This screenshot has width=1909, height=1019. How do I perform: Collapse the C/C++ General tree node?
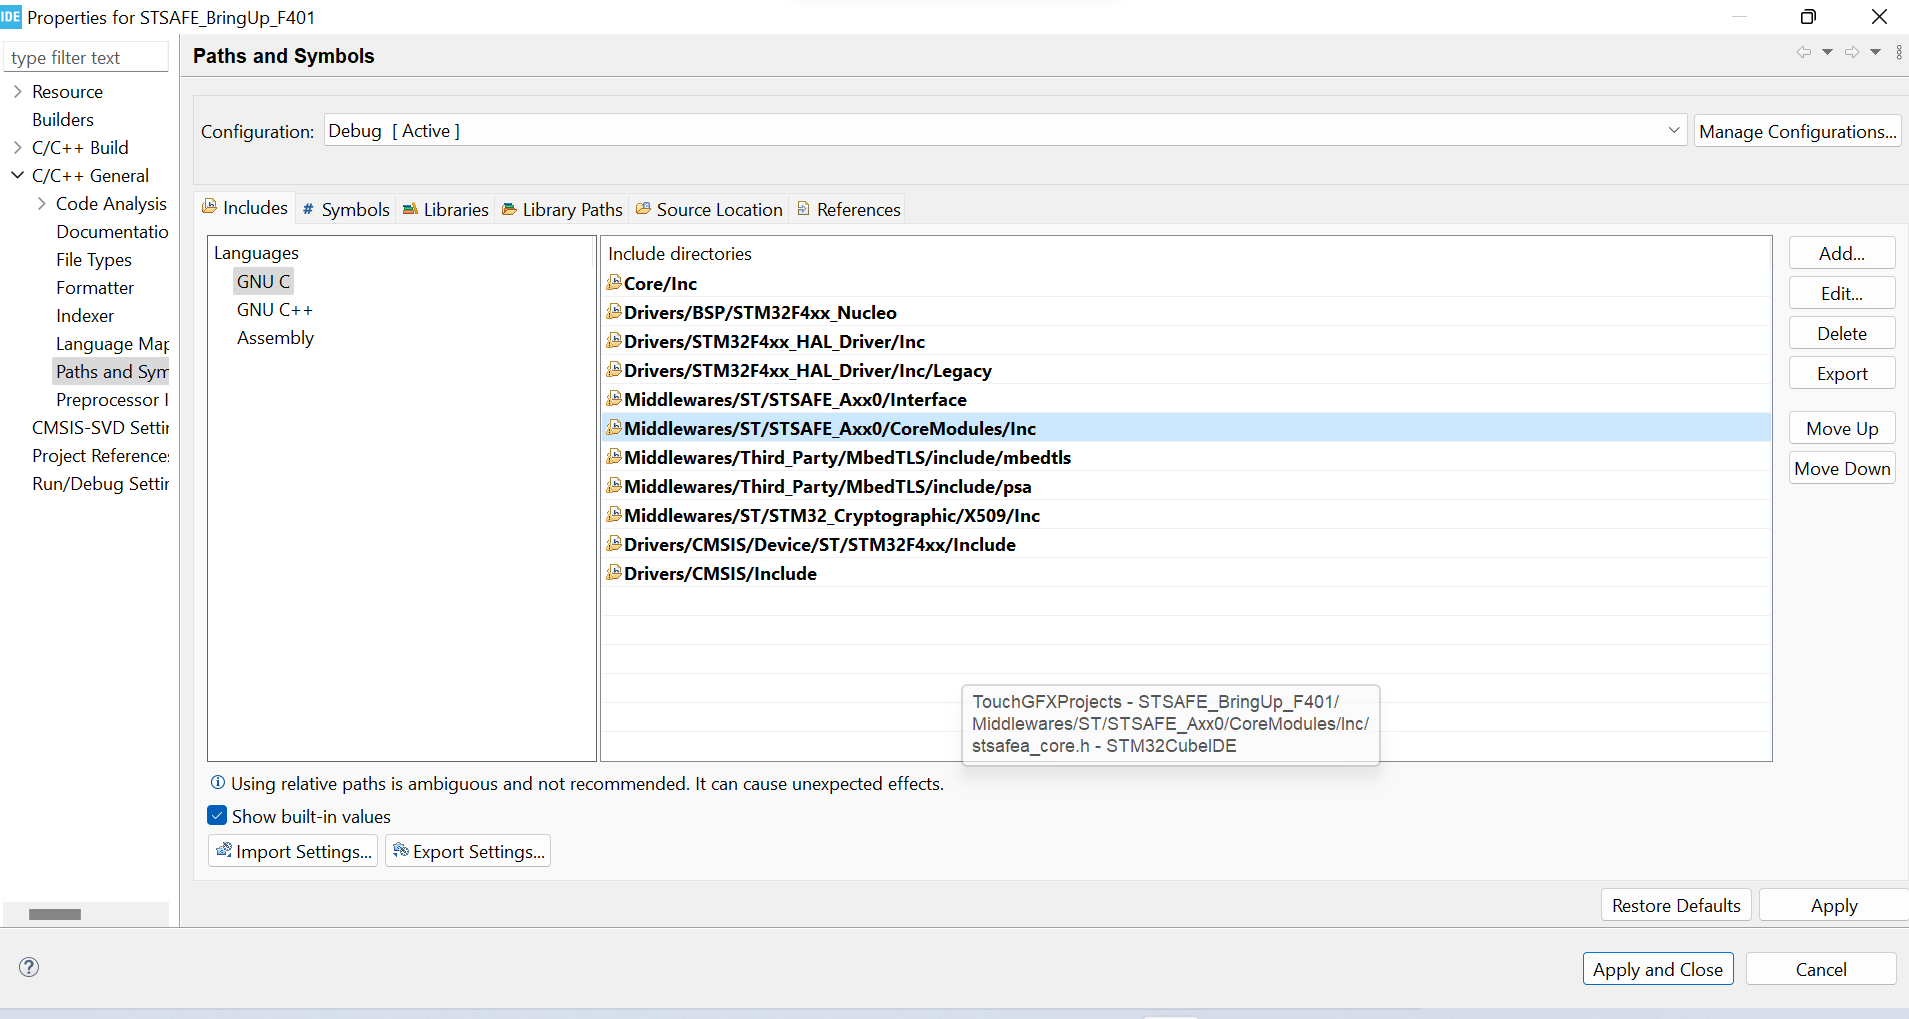(17, 175)
